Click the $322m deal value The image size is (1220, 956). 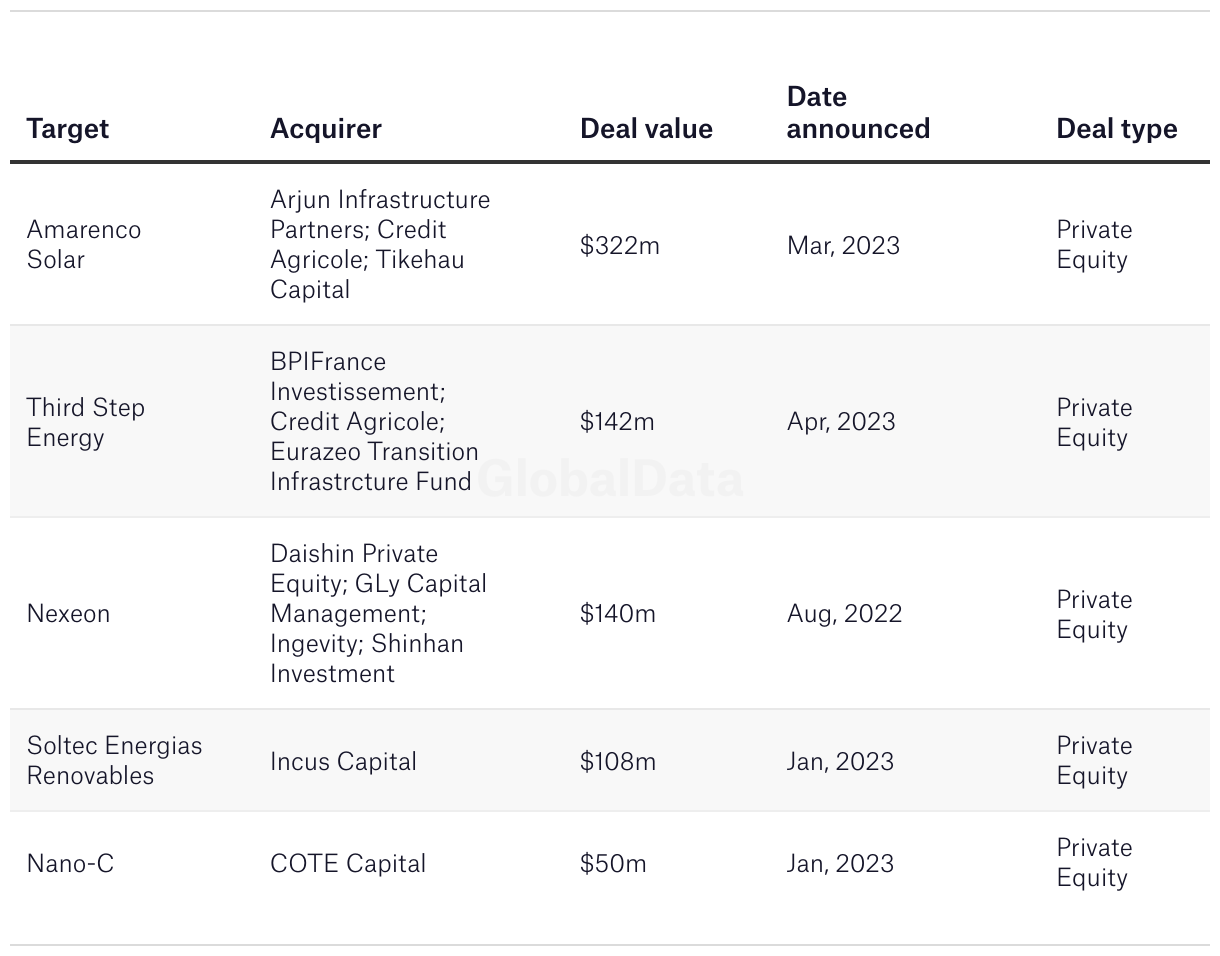(x=620, y=246)
